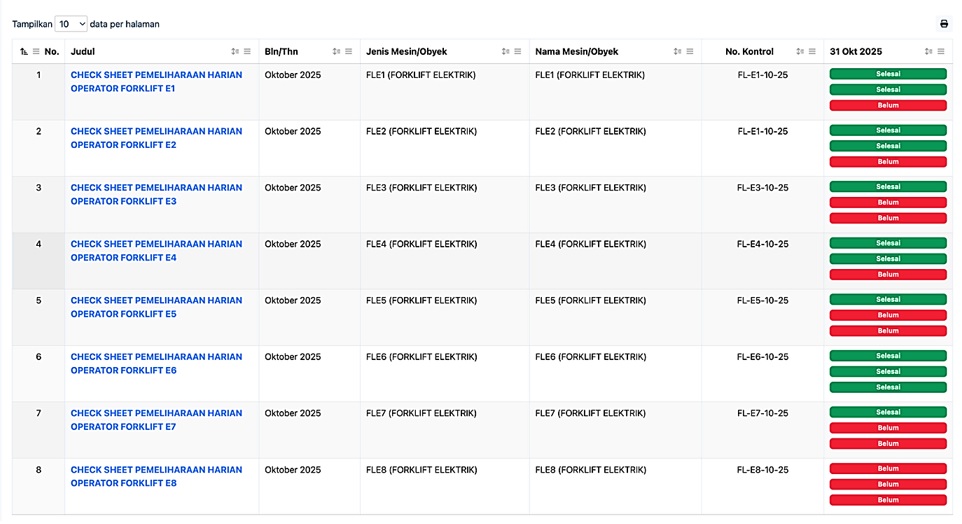Open Check Sheet Operator Forklift E8 link

pyautogui.click(x=156, y=476)
